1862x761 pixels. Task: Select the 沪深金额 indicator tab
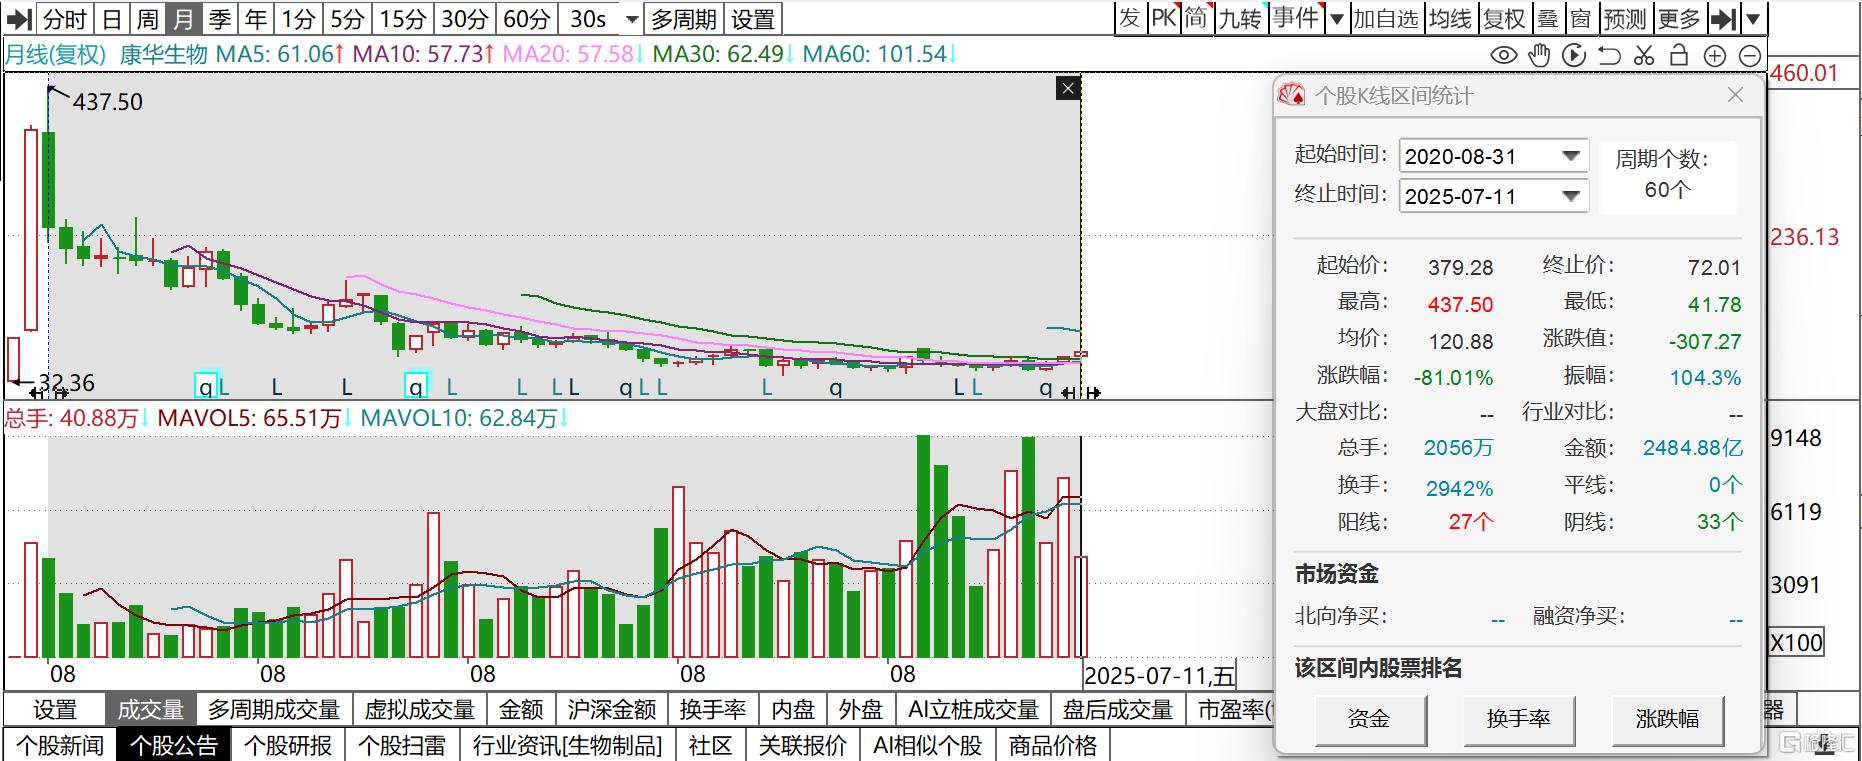point(612,710)
